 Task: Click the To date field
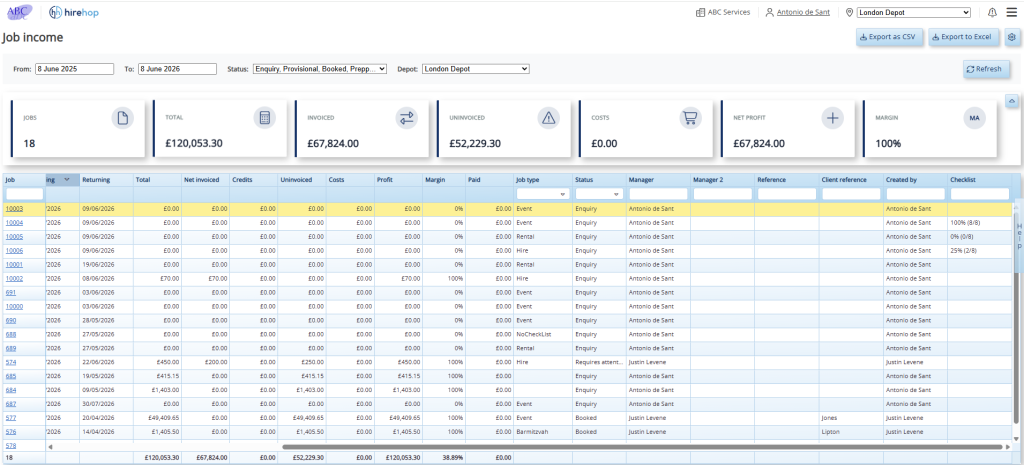click(x=177, y=69)
